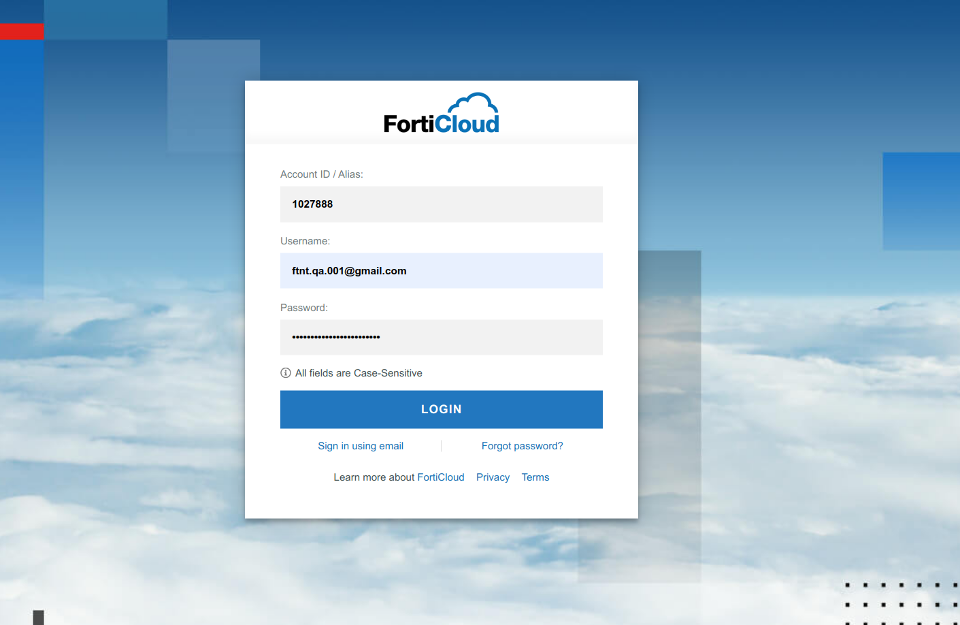Click the Forgot password link
The height and width of the screenshot is (625, 960).
522,445
